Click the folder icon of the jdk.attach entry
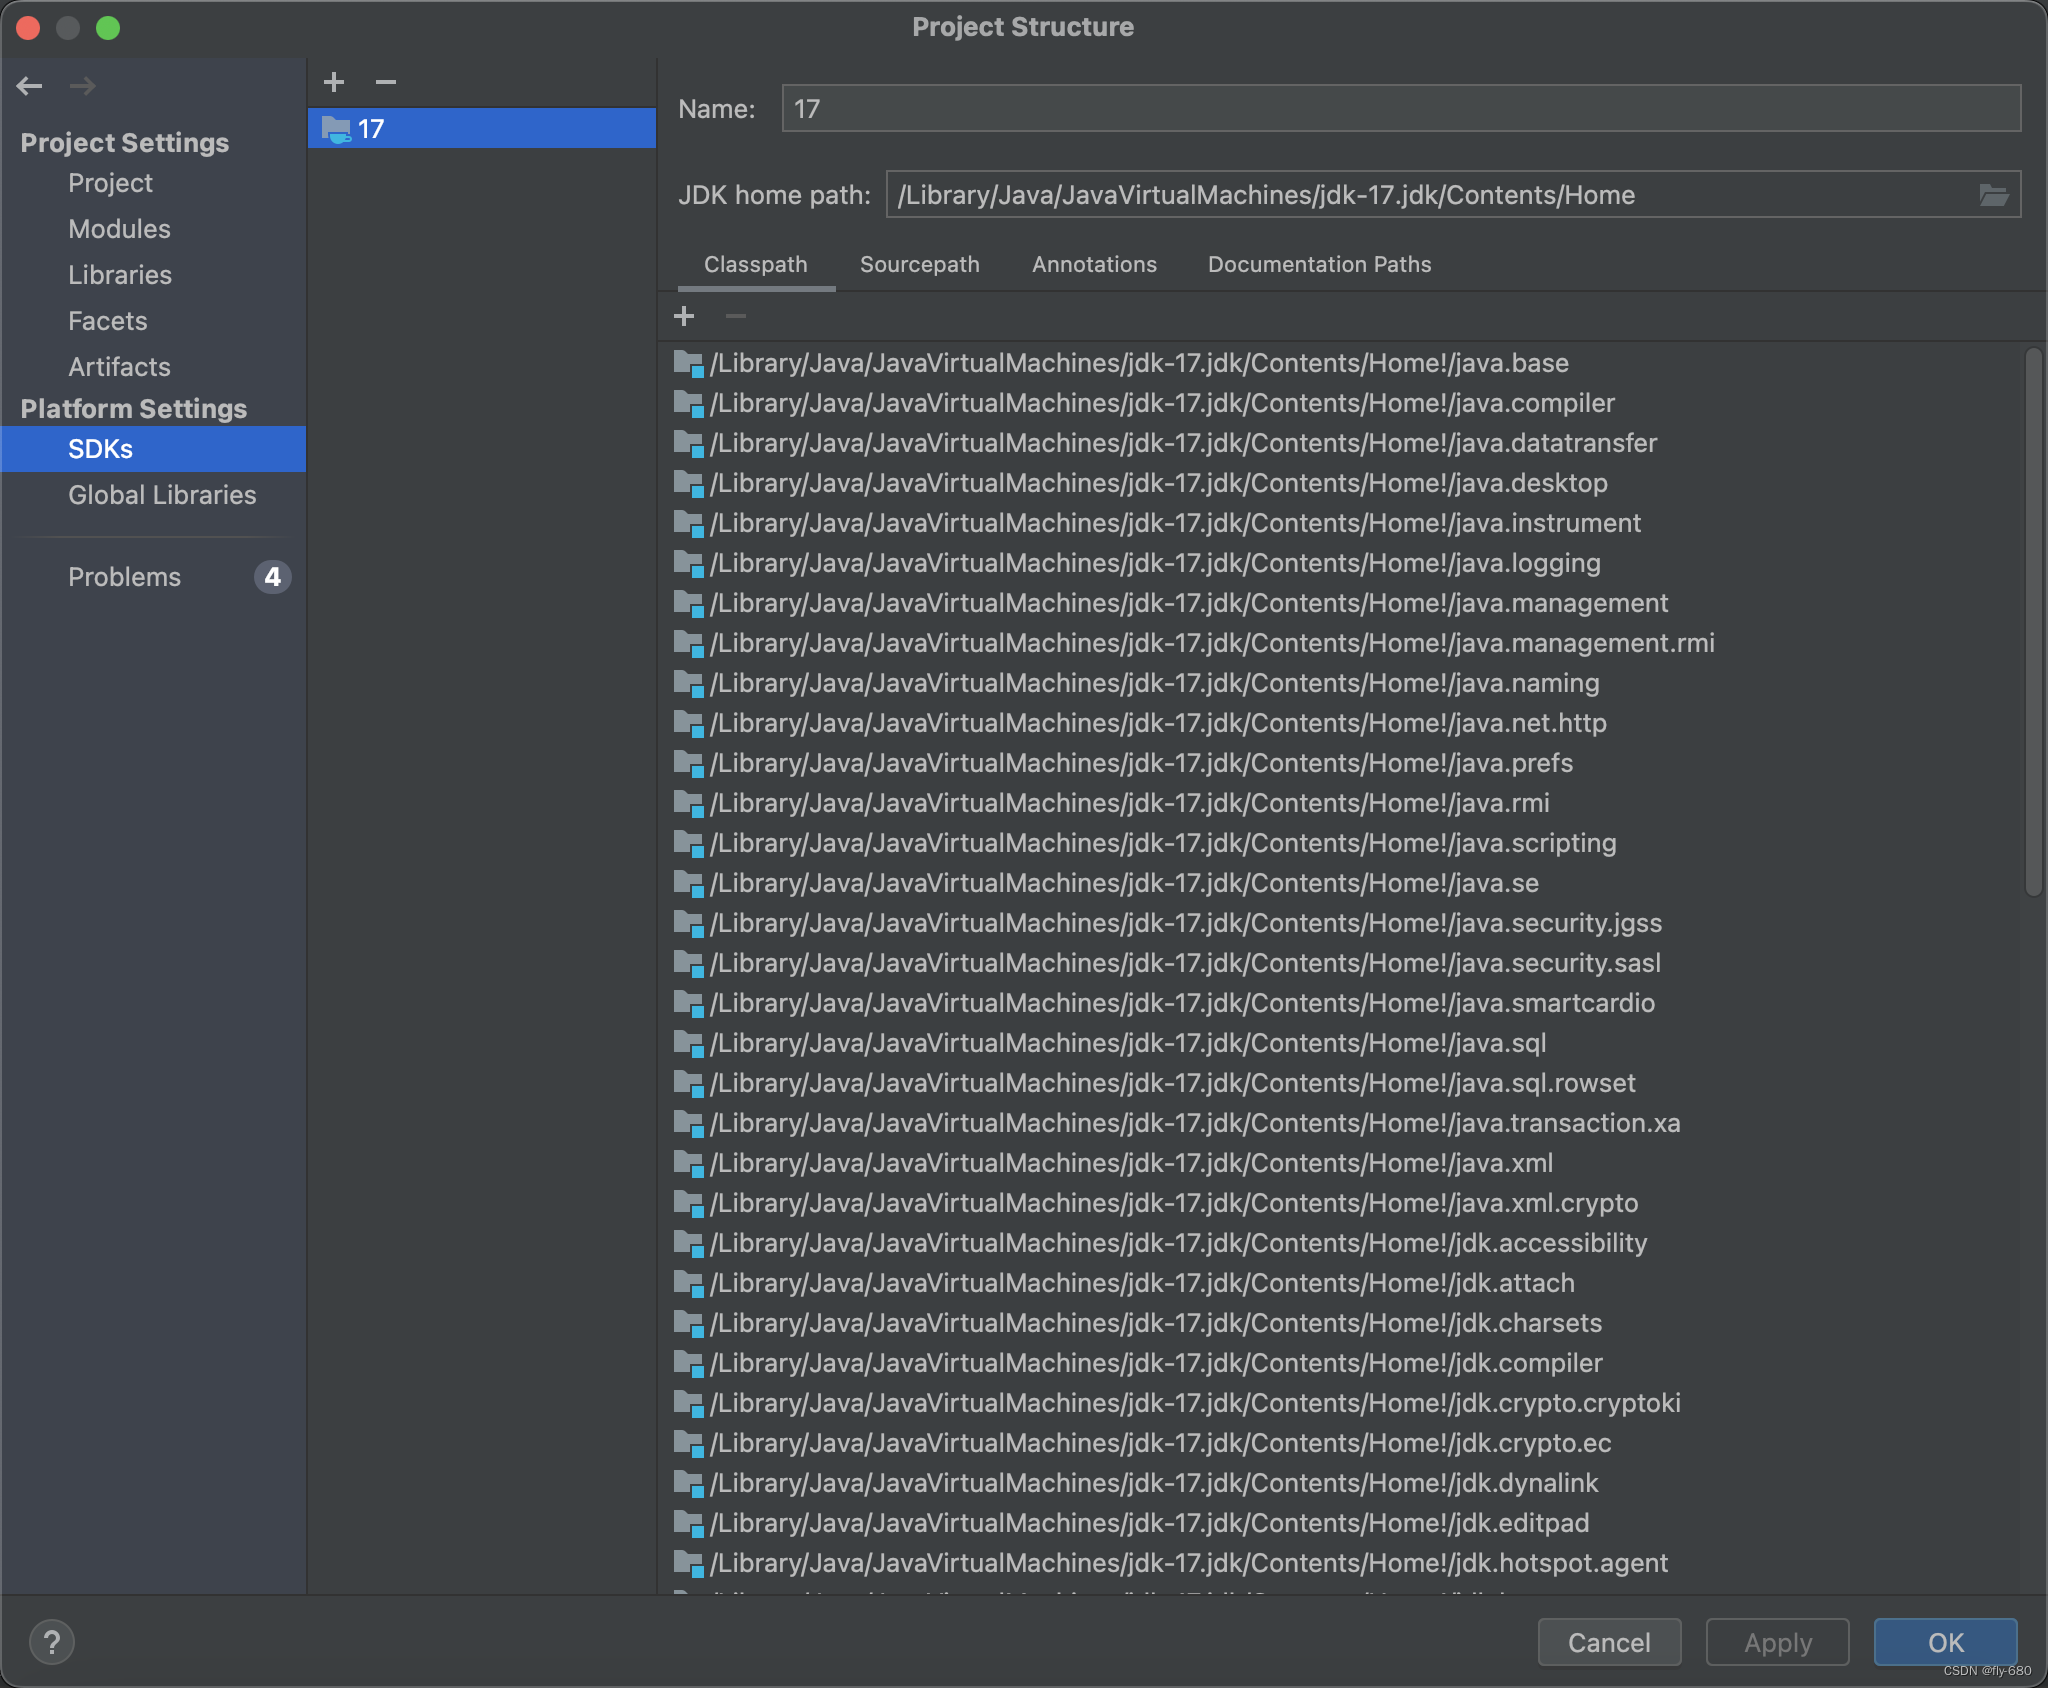This screenshot has width=2048, height=1688. 689,1283
